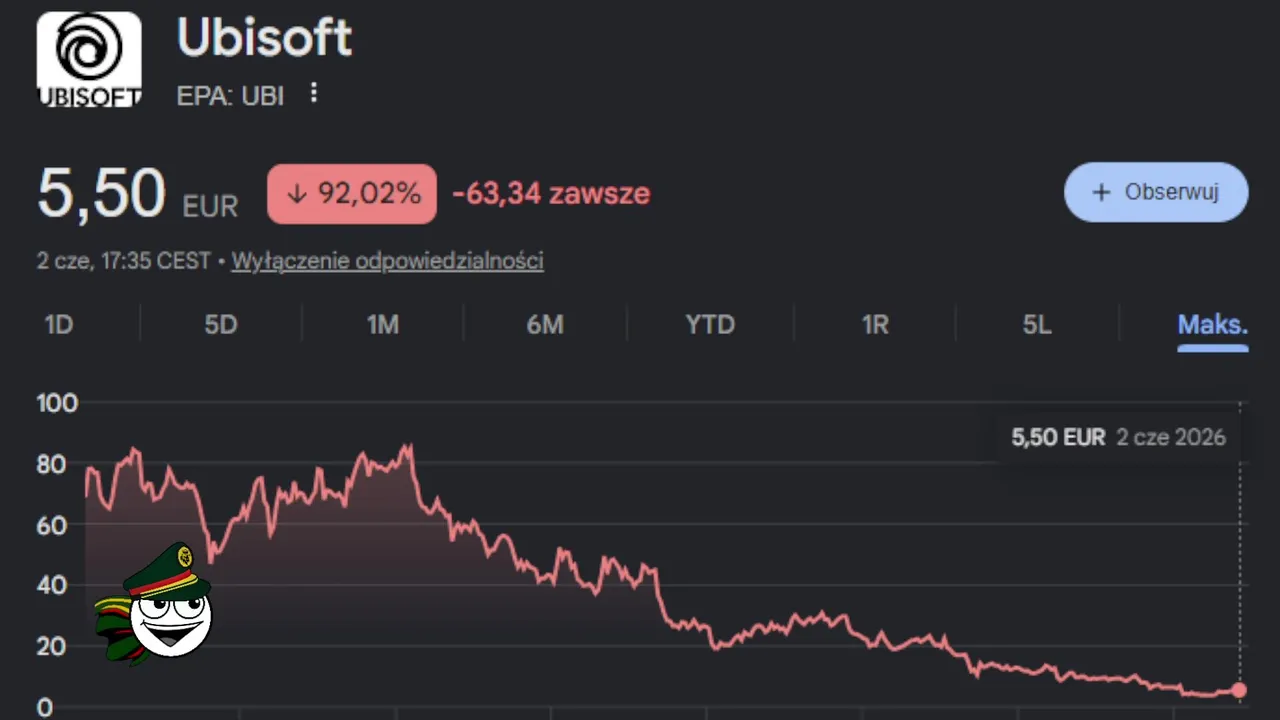
Task: Click the endpoint dot on the price chart
Action: coord(1239,690)
